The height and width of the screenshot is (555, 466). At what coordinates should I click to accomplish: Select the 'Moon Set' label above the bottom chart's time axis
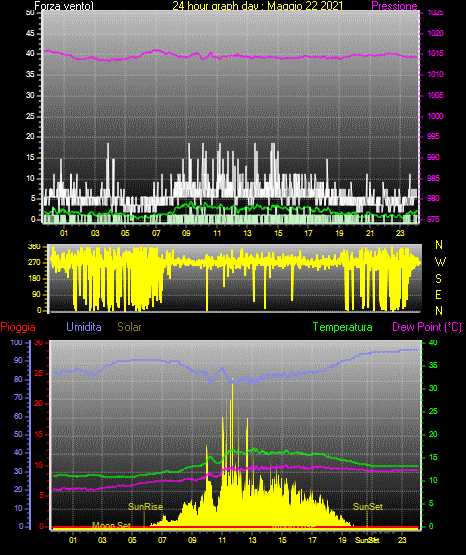[111, 526]
